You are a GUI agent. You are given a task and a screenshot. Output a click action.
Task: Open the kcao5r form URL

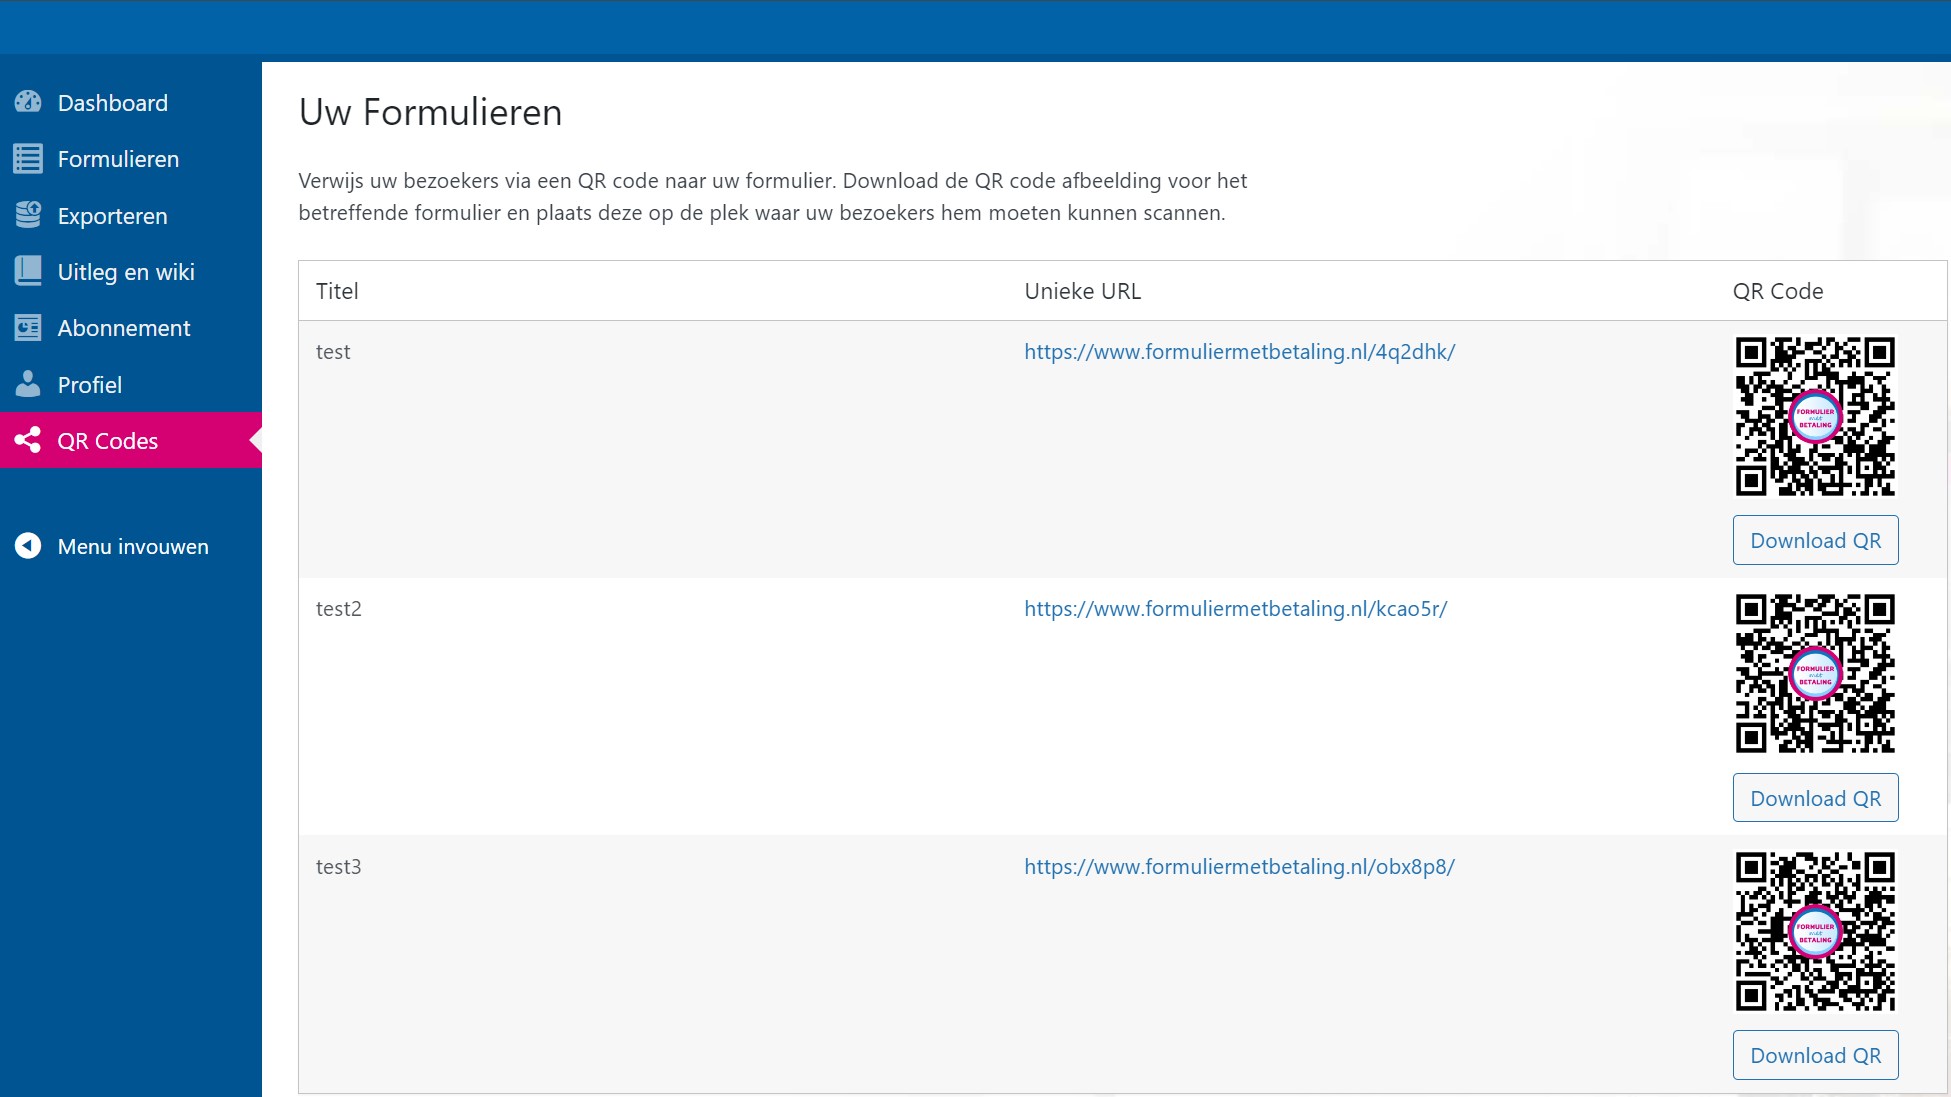[1235, 609]
